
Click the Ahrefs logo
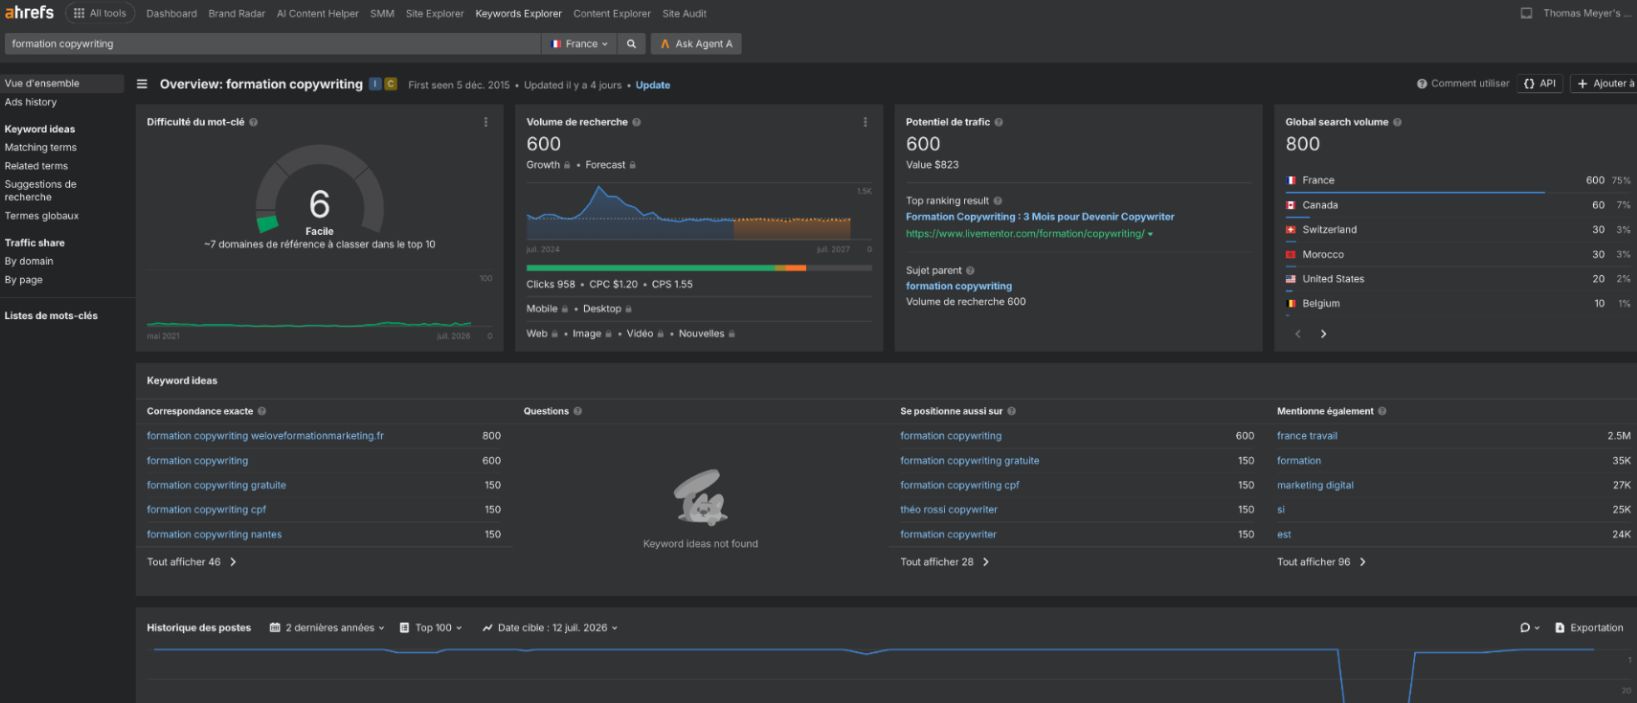29,13
